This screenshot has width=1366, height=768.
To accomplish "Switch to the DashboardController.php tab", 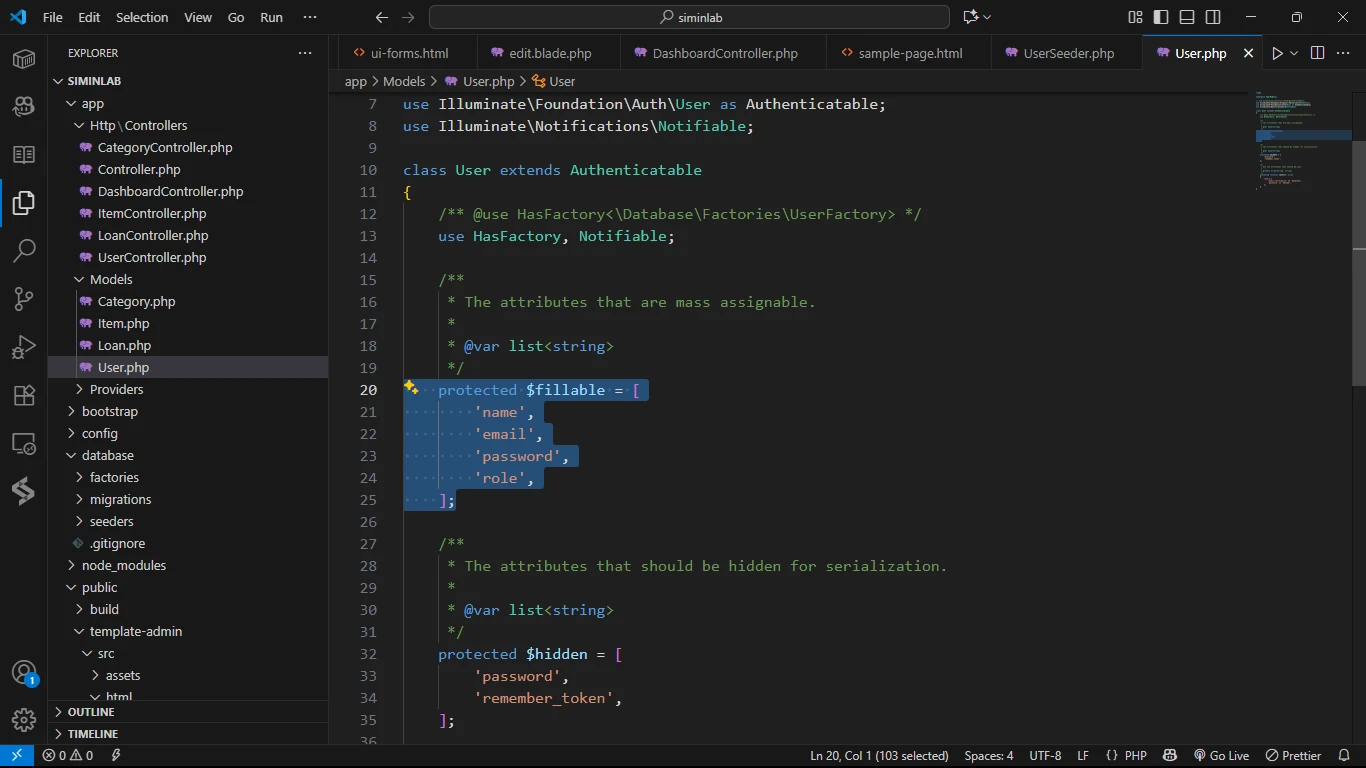I will pos(725,53).
